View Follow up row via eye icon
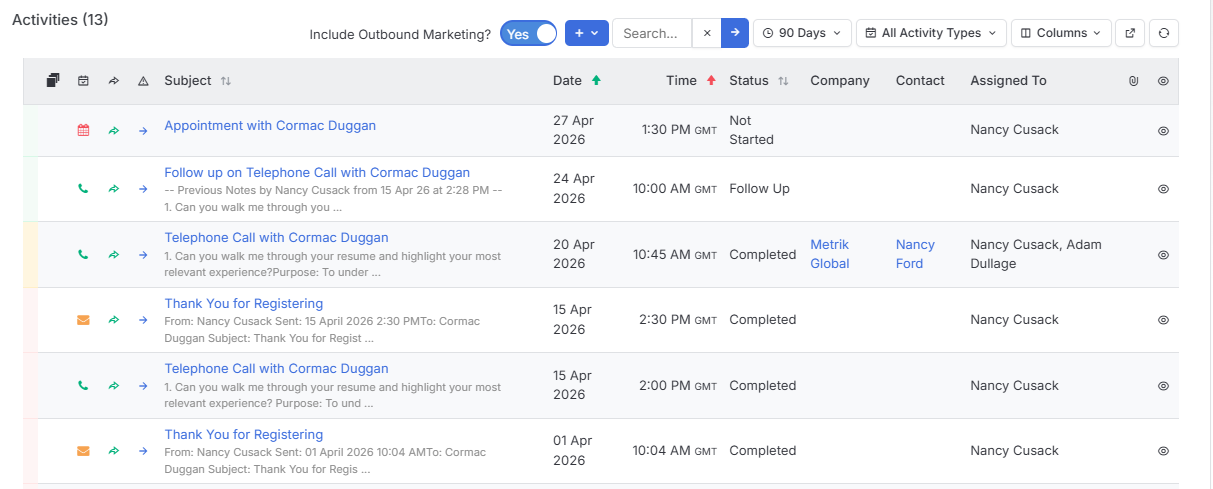Image resolution: width=1213 pixels, height=489 pixels. click(1163, 188)
